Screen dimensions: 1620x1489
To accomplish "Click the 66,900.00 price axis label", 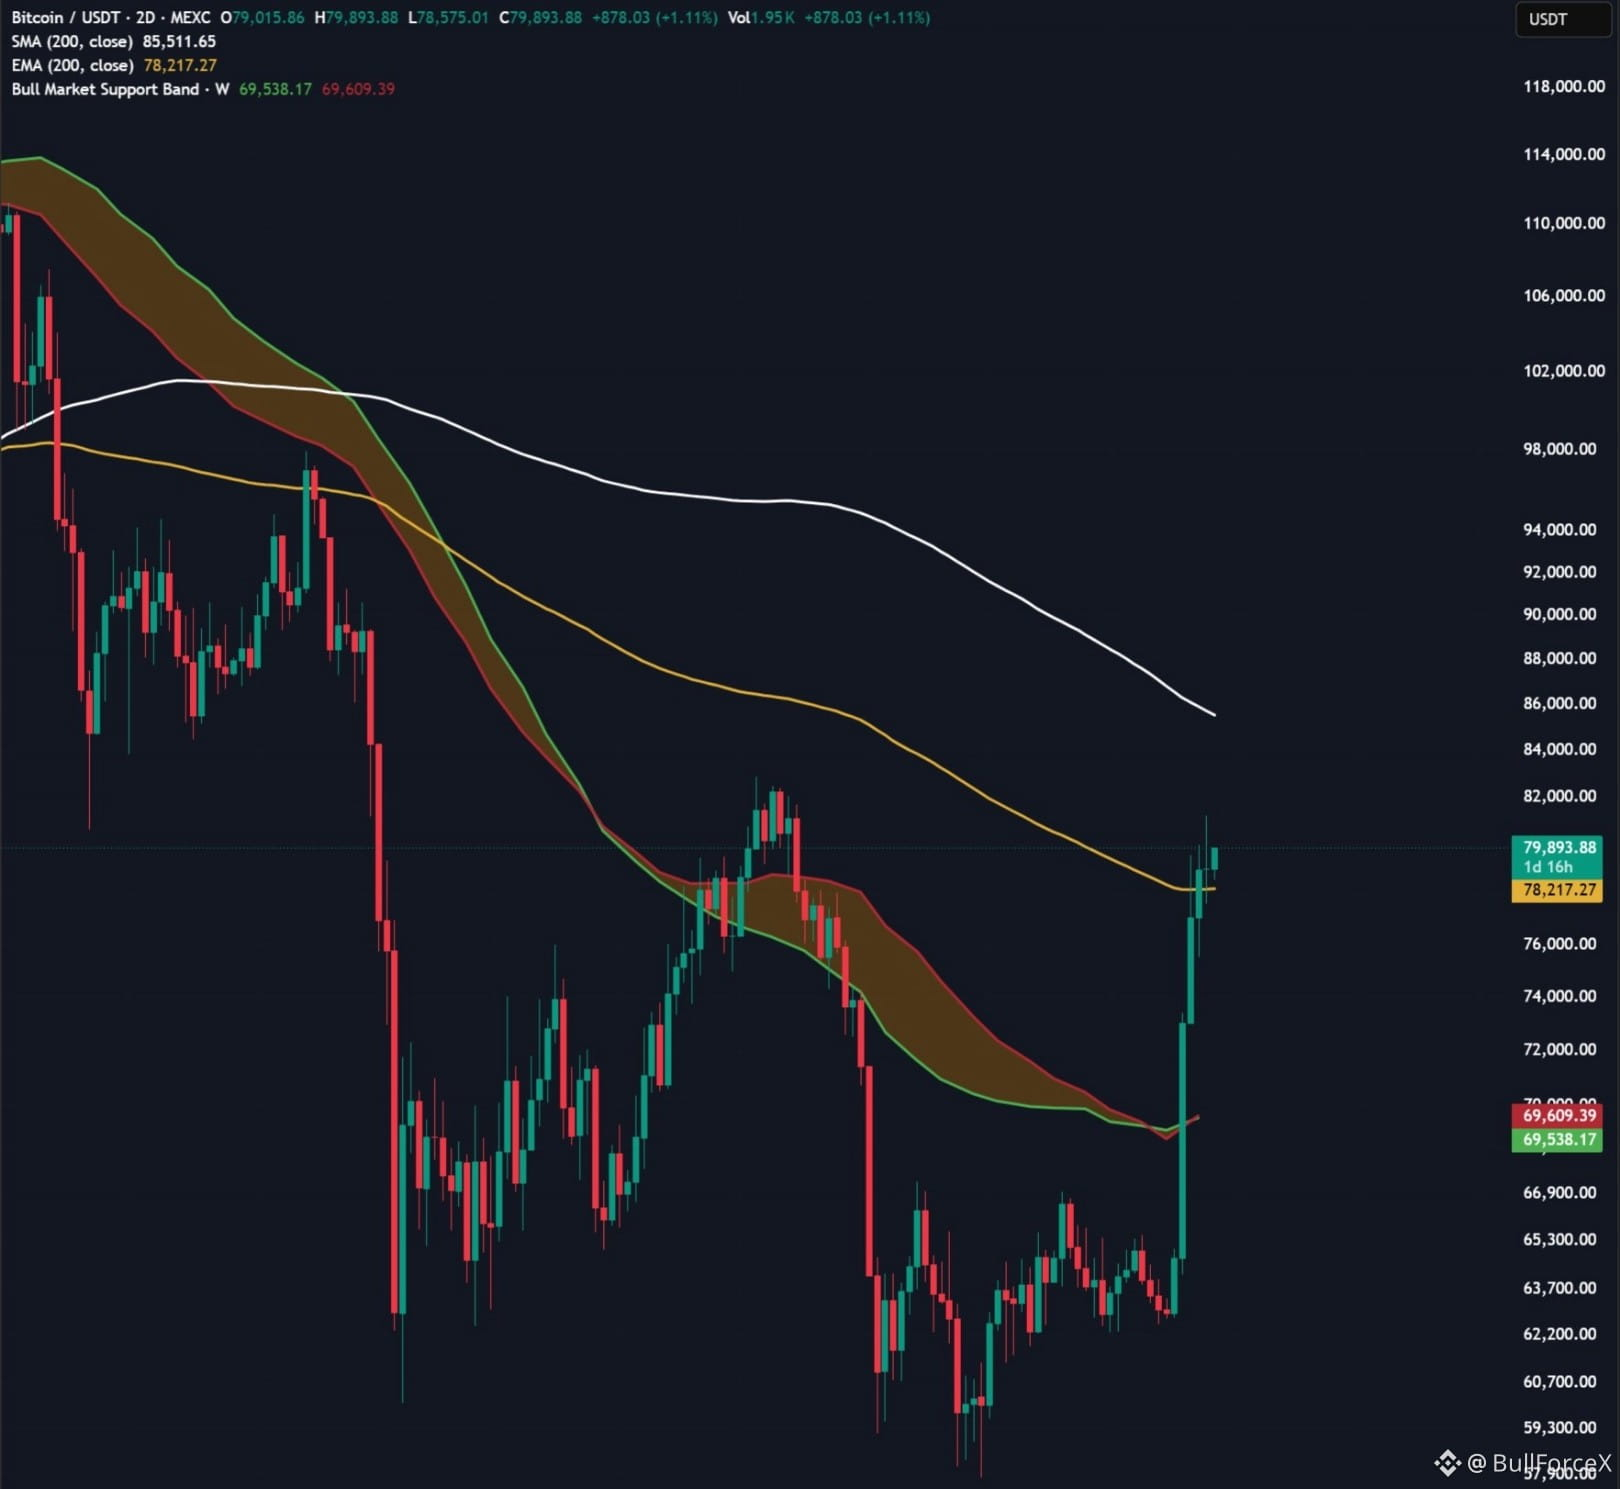I will coord(1560,1192).
